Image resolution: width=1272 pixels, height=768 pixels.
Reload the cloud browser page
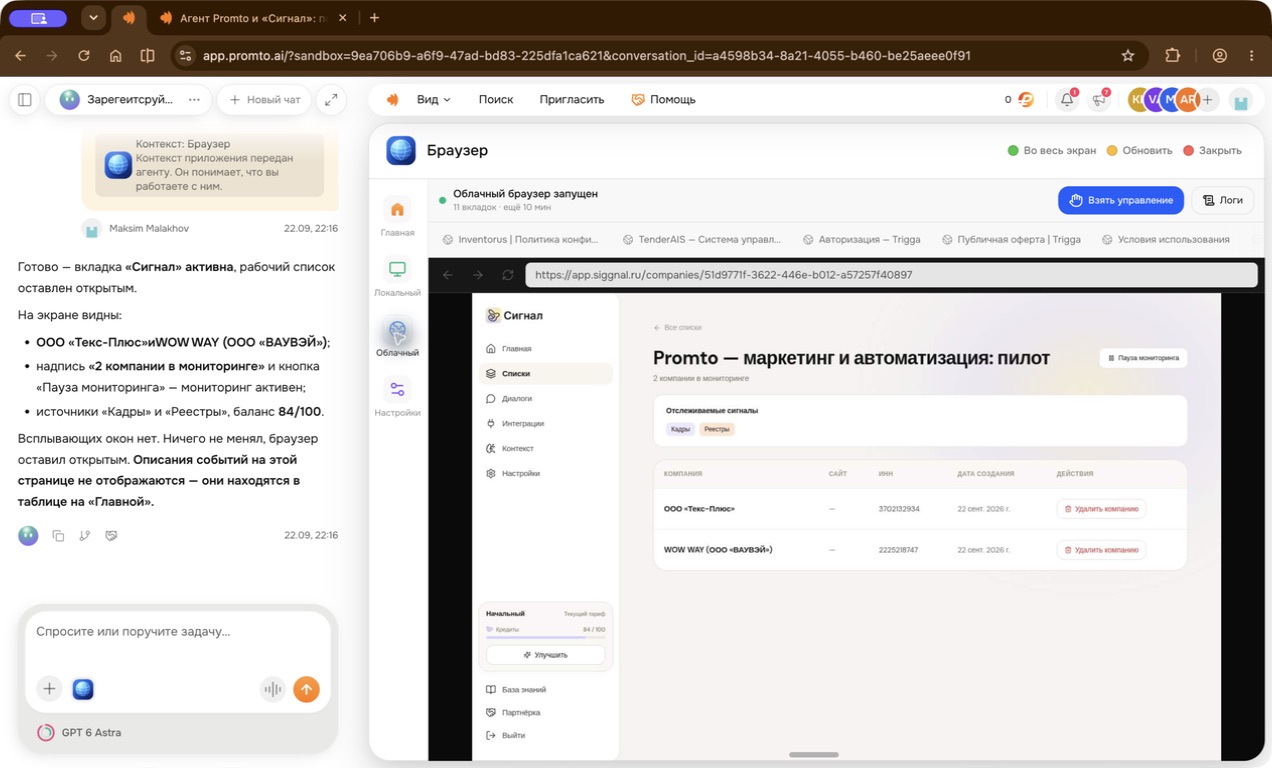507,274
